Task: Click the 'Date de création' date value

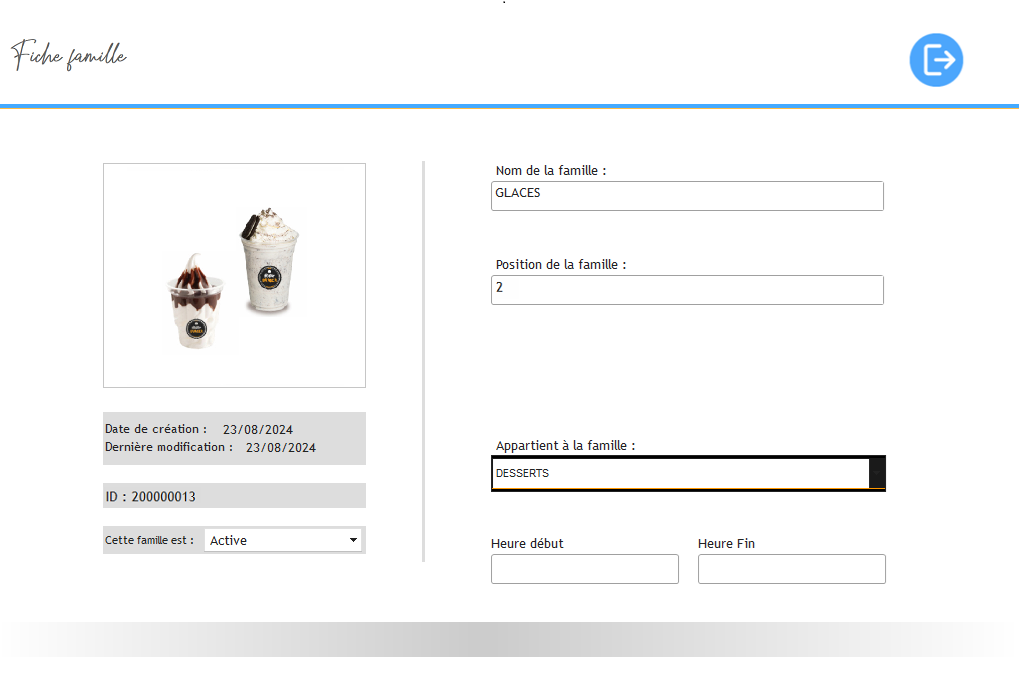Action: click(258, 430)
